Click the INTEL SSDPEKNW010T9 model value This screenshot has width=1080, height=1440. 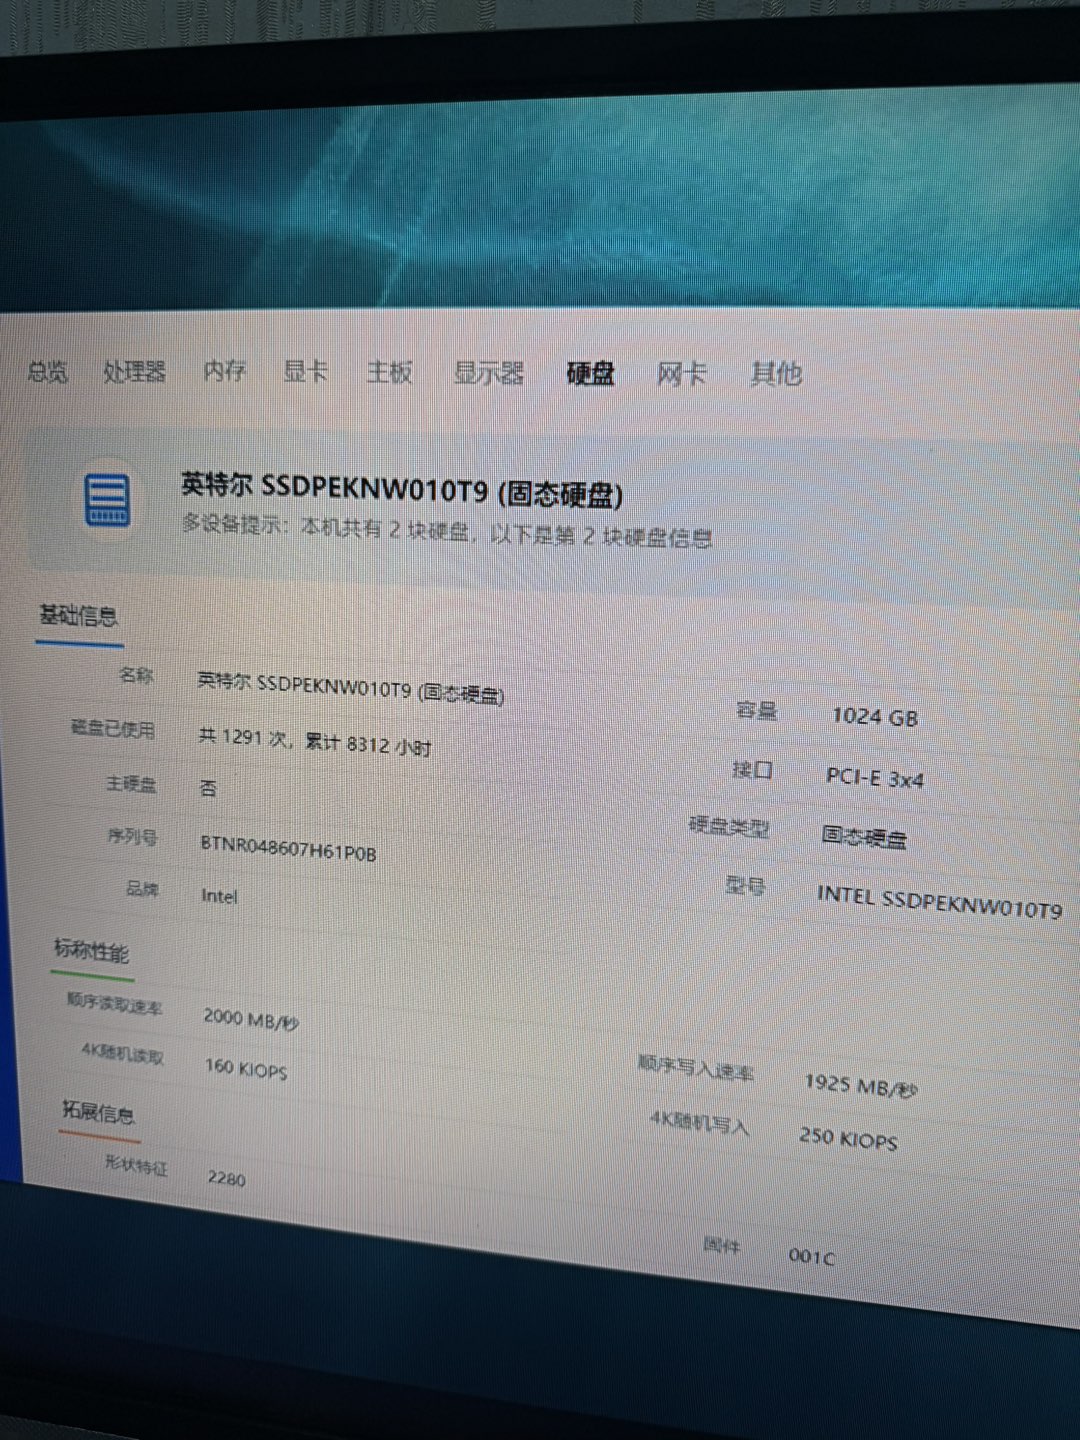click(x=938, y=901)
